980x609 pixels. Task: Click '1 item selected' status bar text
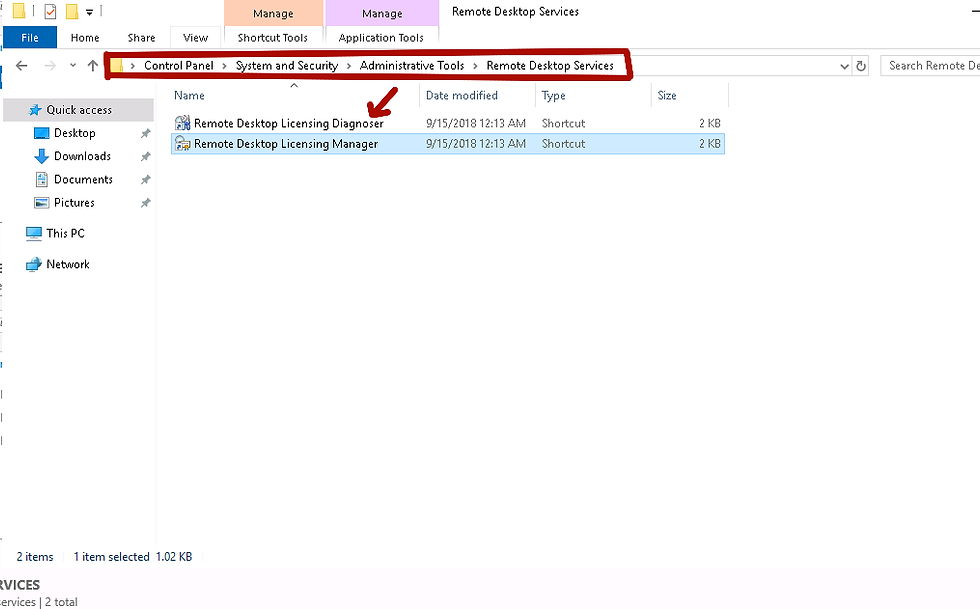coord(111,556)
